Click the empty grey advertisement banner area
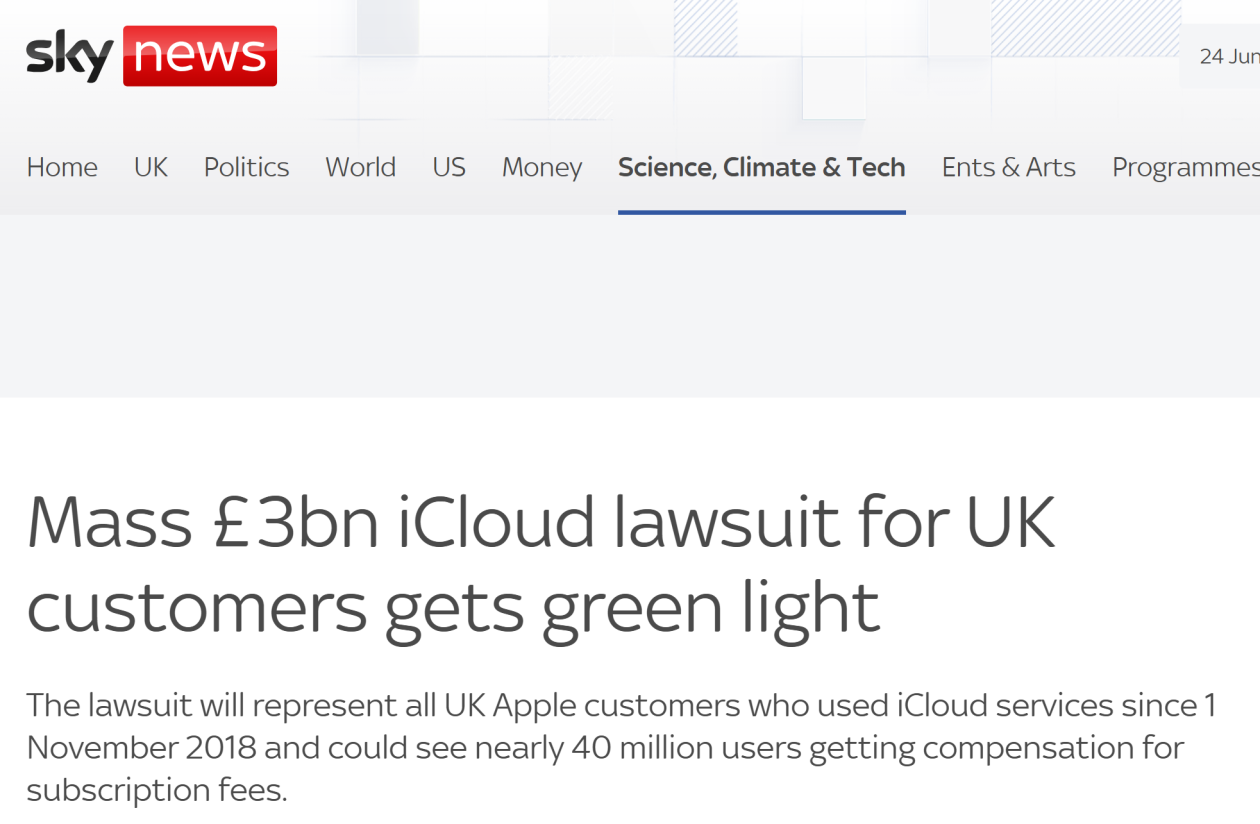The width and height of the screenshot is (1260, 824). coord(630,306)
